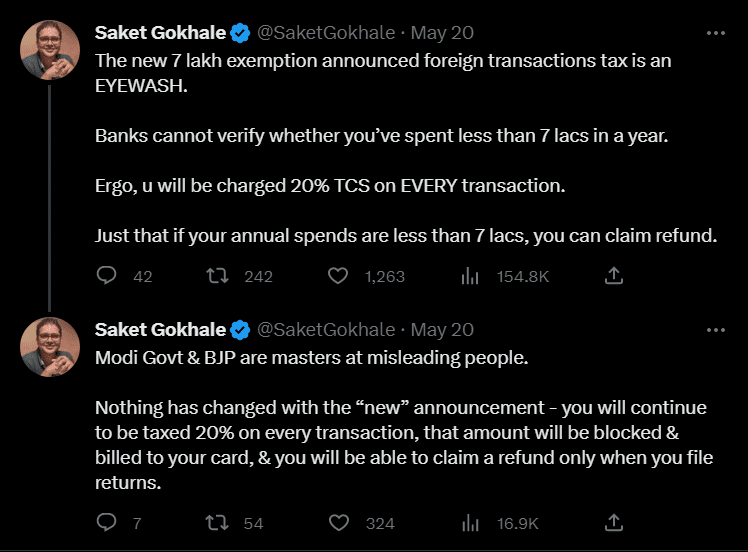The image size is (748, 552).
Task: View analytics showing 16.9K views
Action: pos(470,522)
